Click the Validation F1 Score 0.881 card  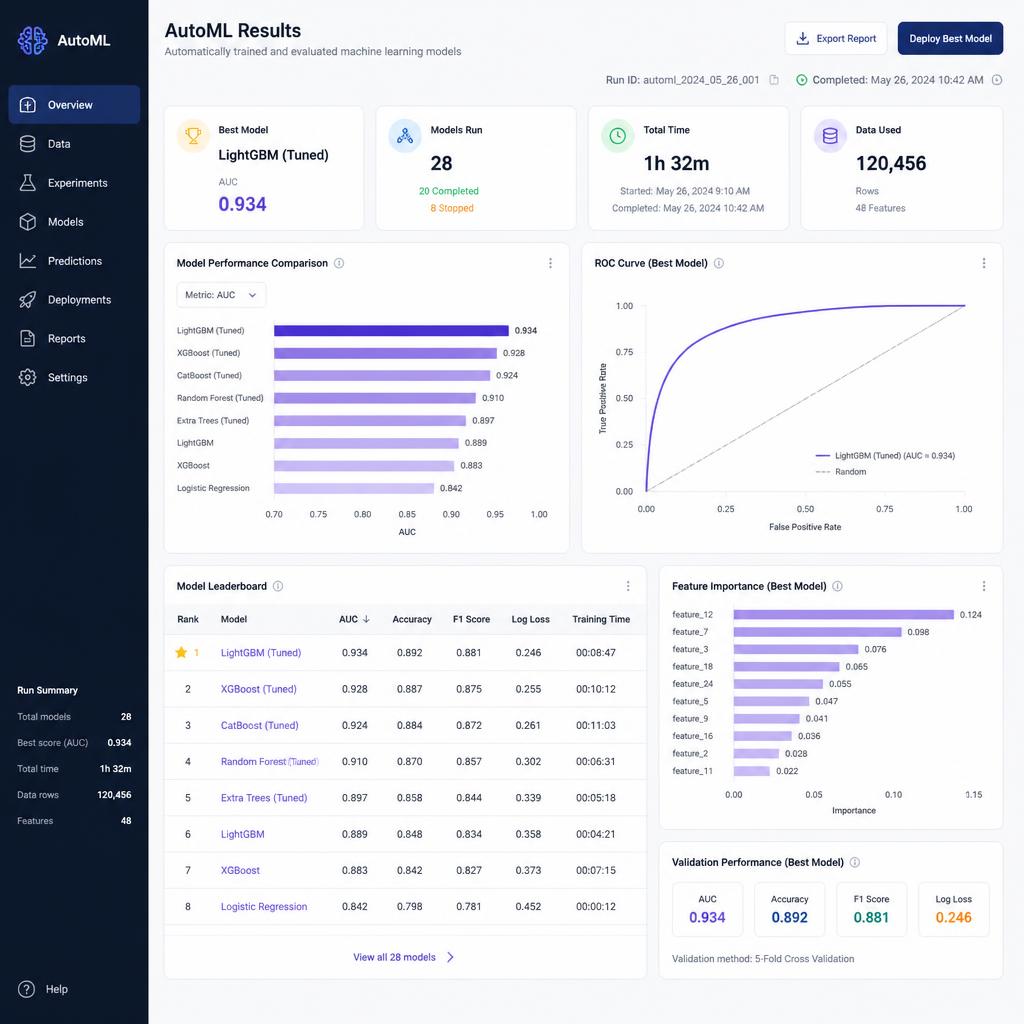(871, 909)
